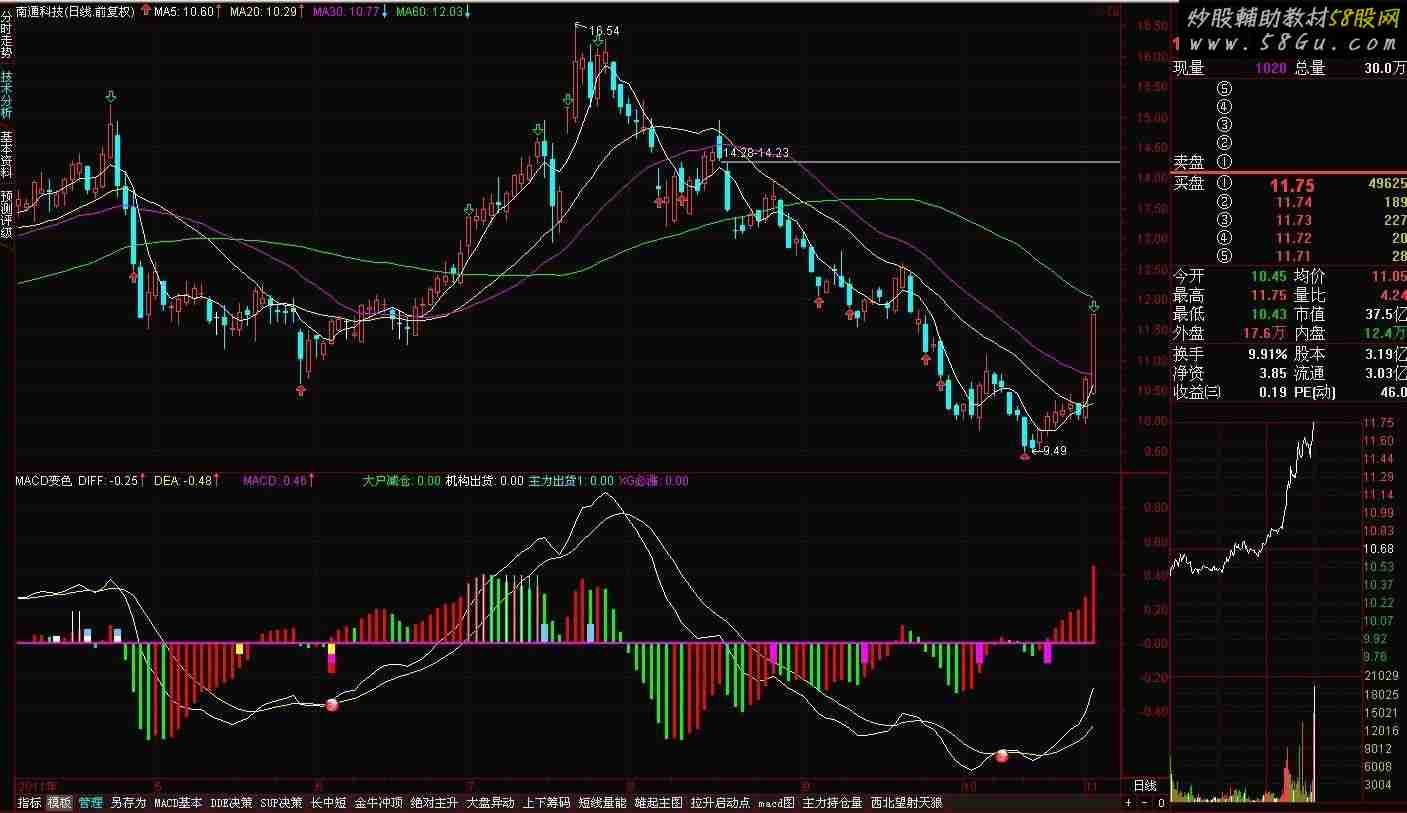Click the buy-three price 11.73
The width and height of the screenshot is (1407, 813).
[x=1293, y=221]
